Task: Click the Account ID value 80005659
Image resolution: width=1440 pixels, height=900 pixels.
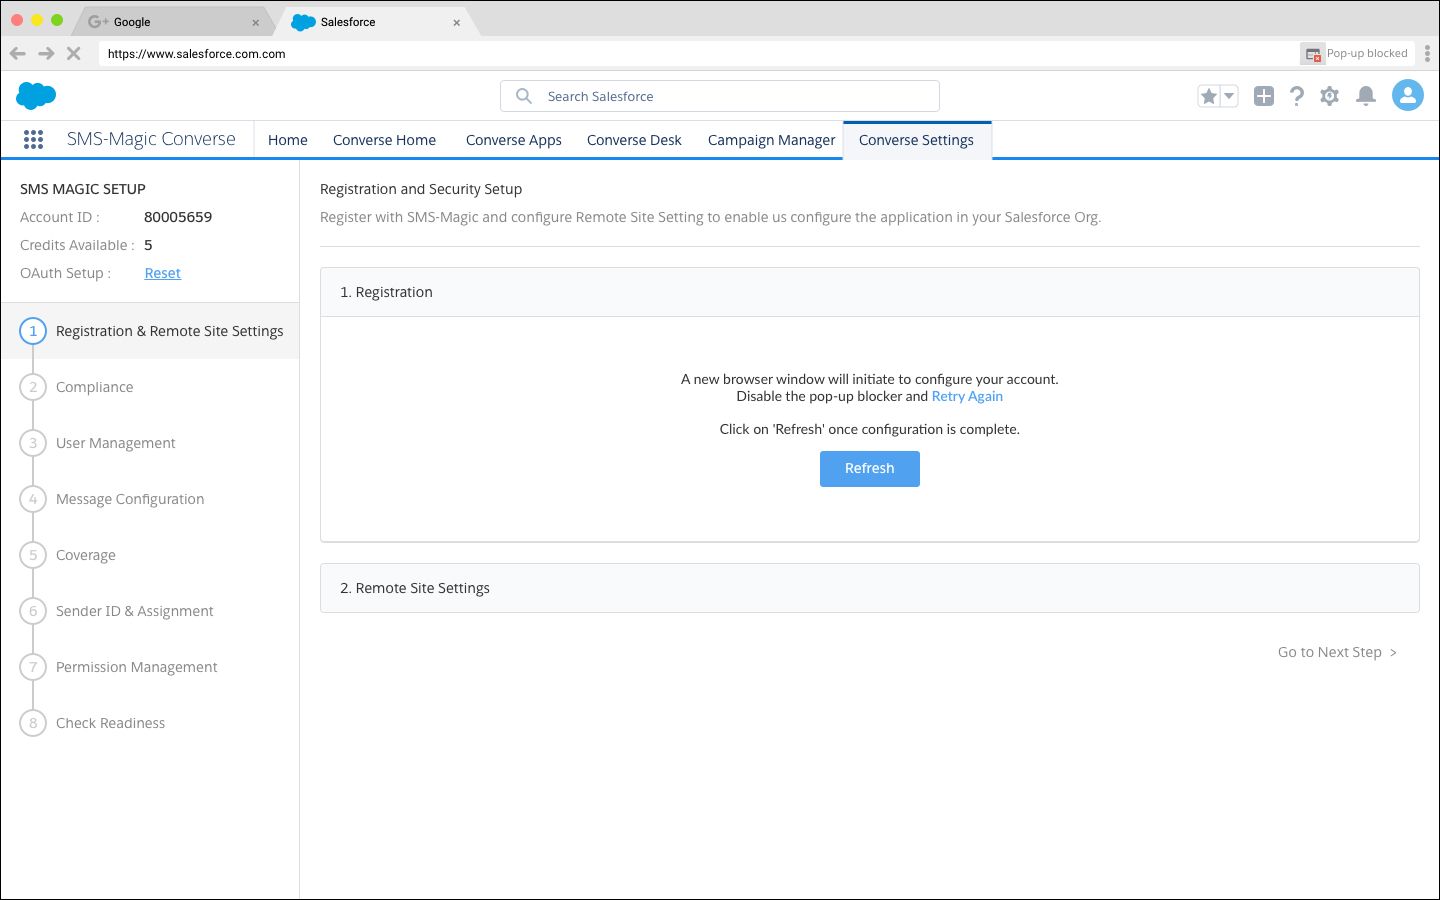Action: (178, 217)
